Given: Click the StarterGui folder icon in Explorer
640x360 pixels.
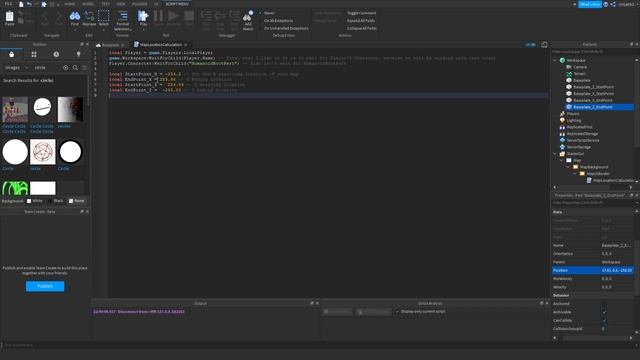Looking at the screenshot, I should click(x=562, y=154).
